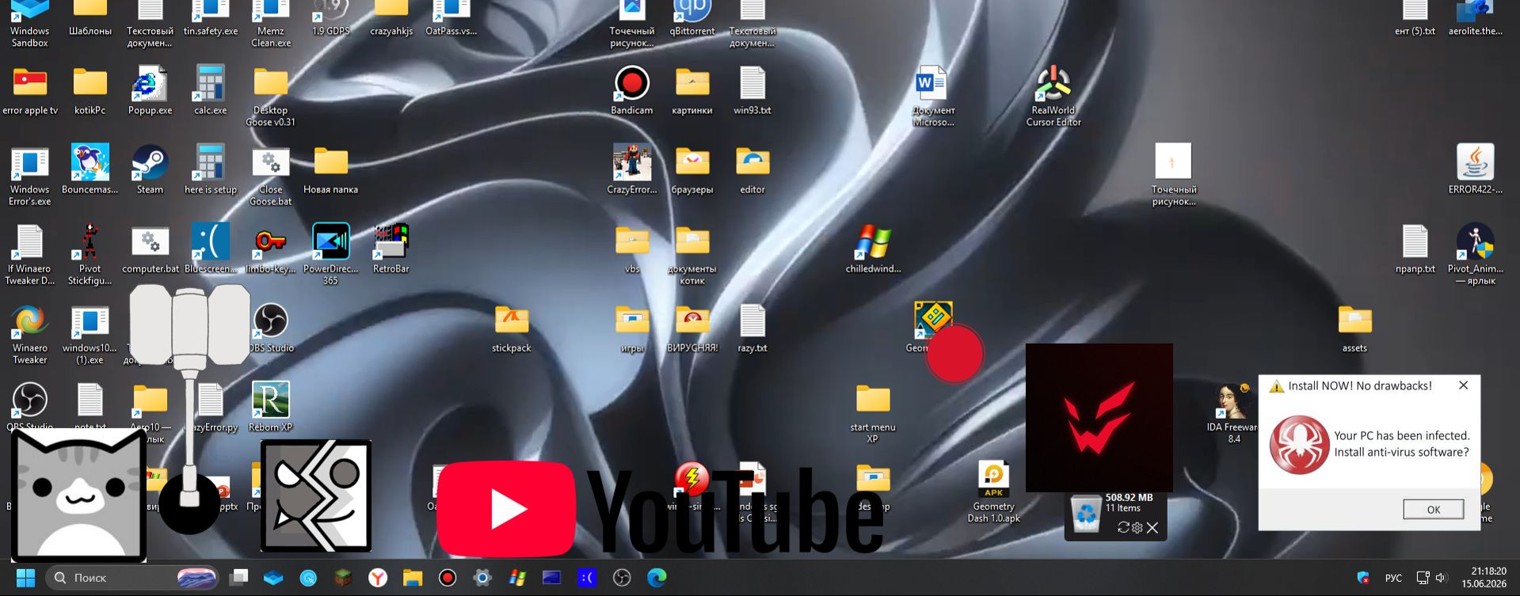This screenshot has height=596, width=1520.
Task: Open network status in the system tray
Action: click(1423, 578)
